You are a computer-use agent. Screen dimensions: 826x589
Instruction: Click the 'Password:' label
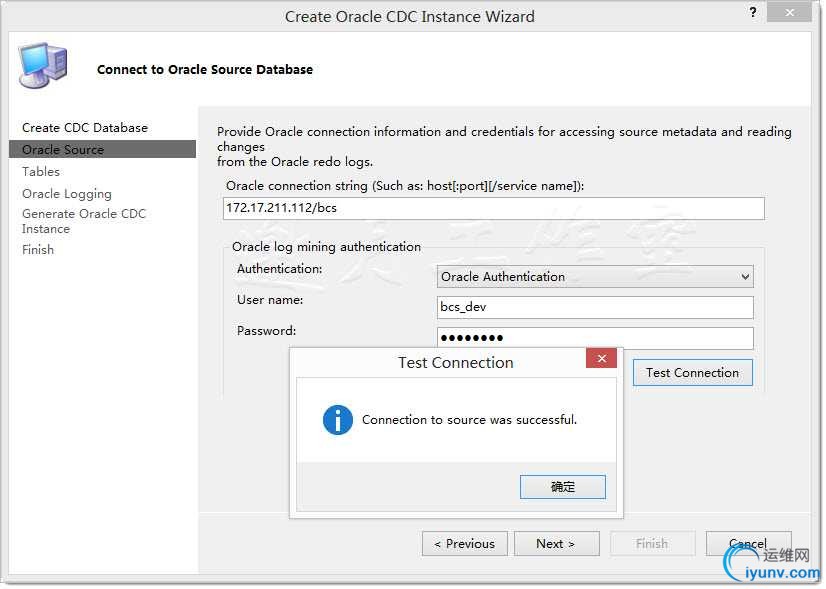coord(267,331)
